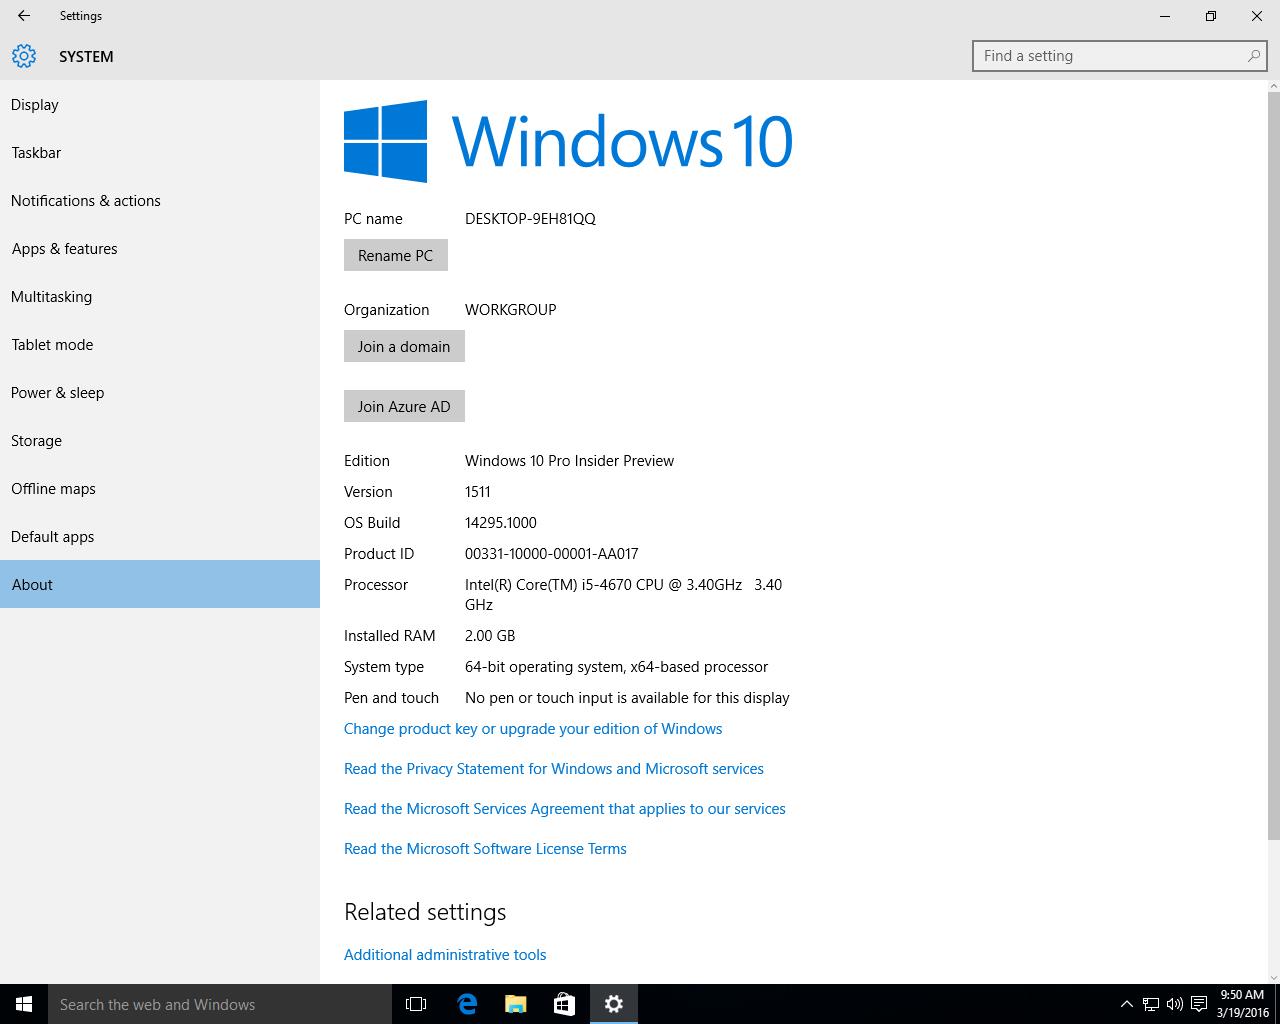The image size is (1280, 1024).
Task: Click the Related settings heading
Action: tap(425, 911)
